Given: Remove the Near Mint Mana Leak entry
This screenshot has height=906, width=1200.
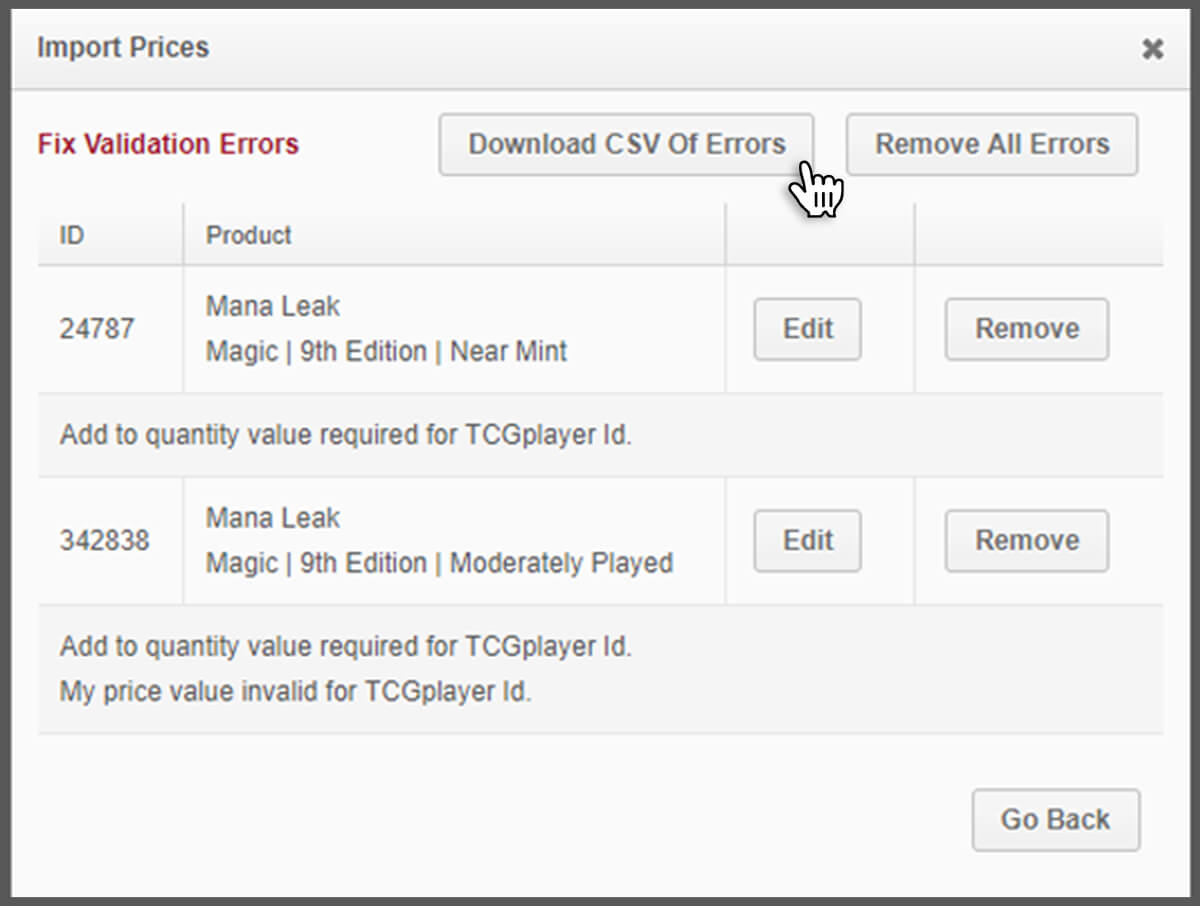Looking at the screenshot, I should (1026, 329).
